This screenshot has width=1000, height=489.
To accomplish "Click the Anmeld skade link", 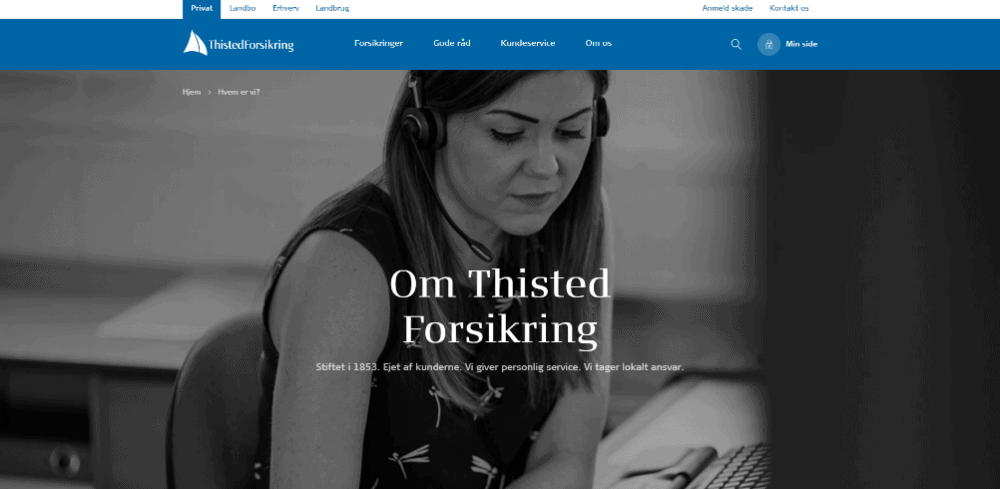I will click(x=727, y=8).
